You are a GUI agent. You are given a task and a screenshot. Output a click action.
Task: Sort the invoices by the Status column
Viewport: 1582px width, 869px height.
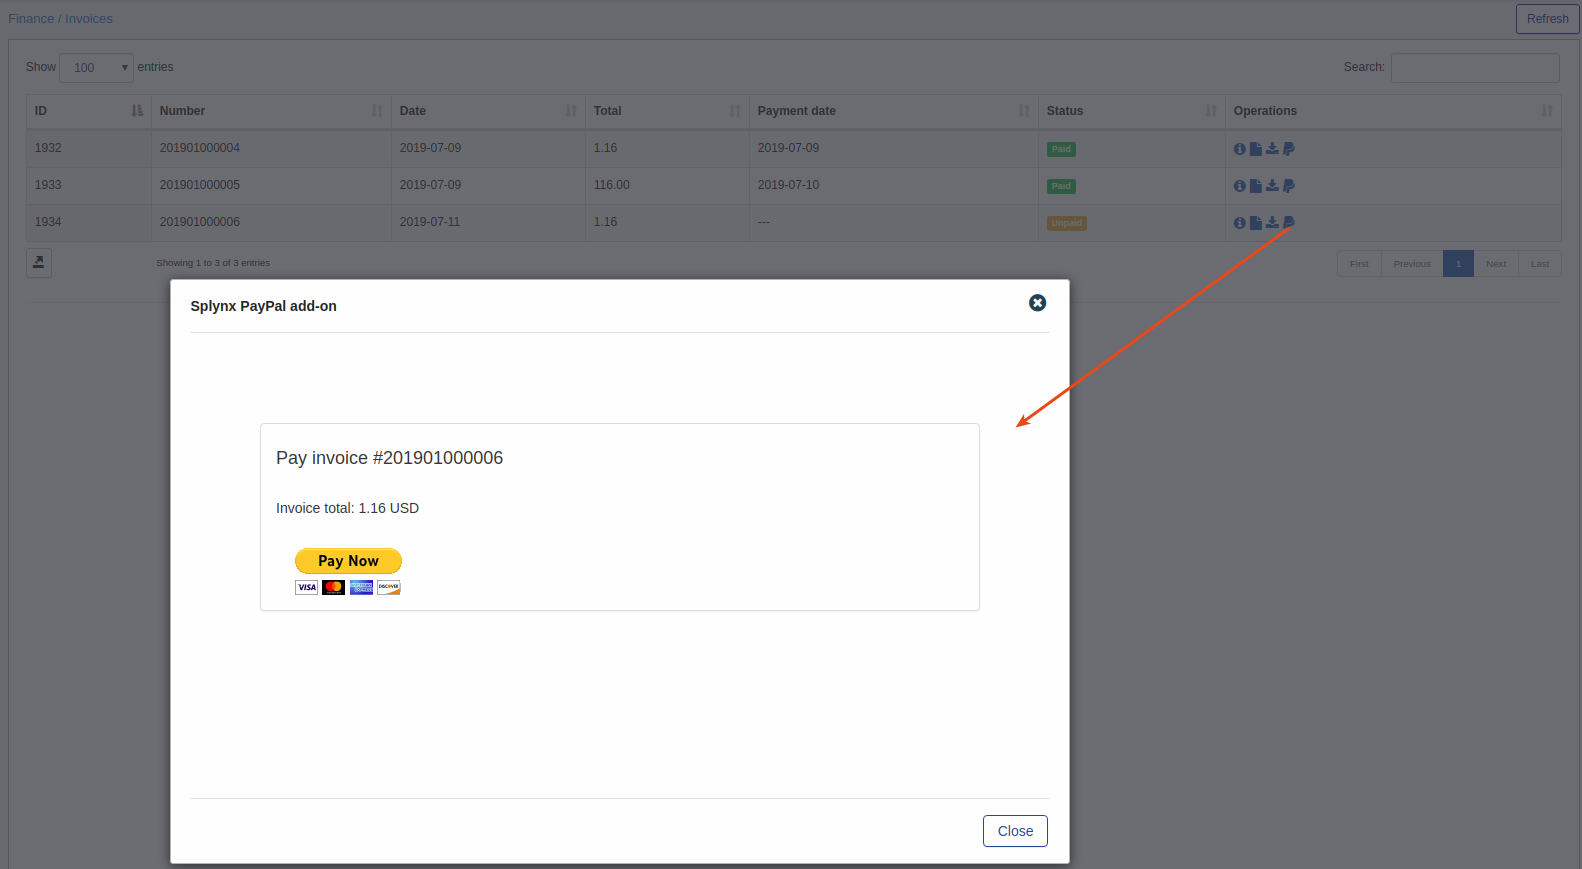[x=1132, y=111]
